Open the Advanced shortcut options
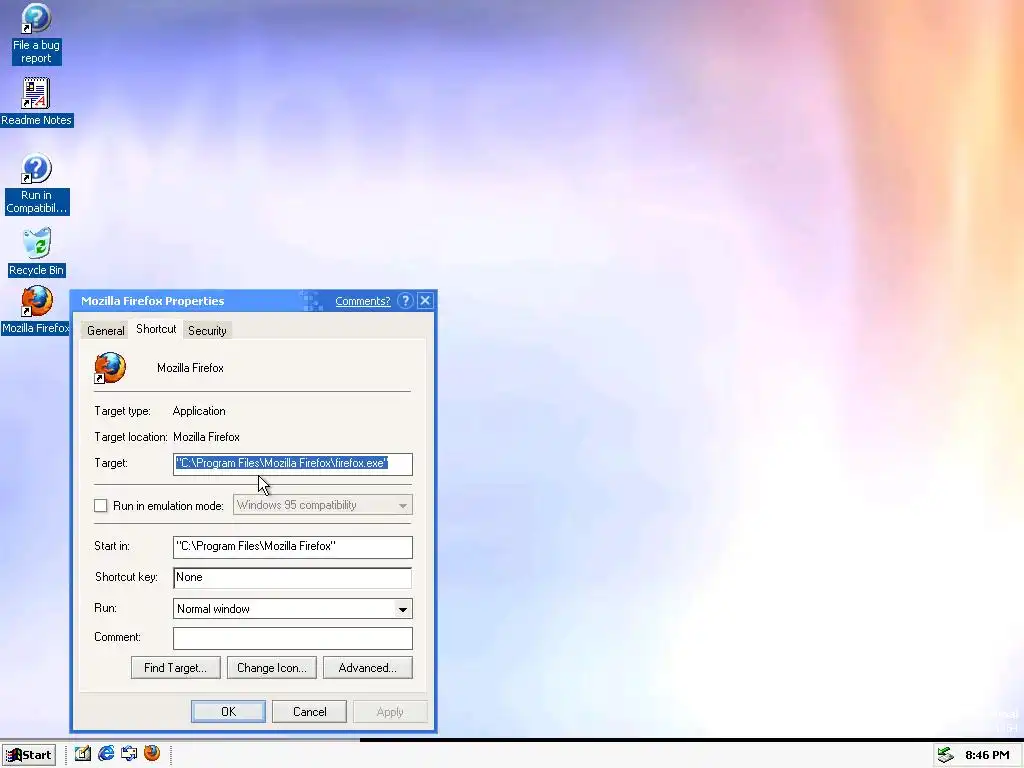This screenshot has height=768, width=1024. point(368,667)
